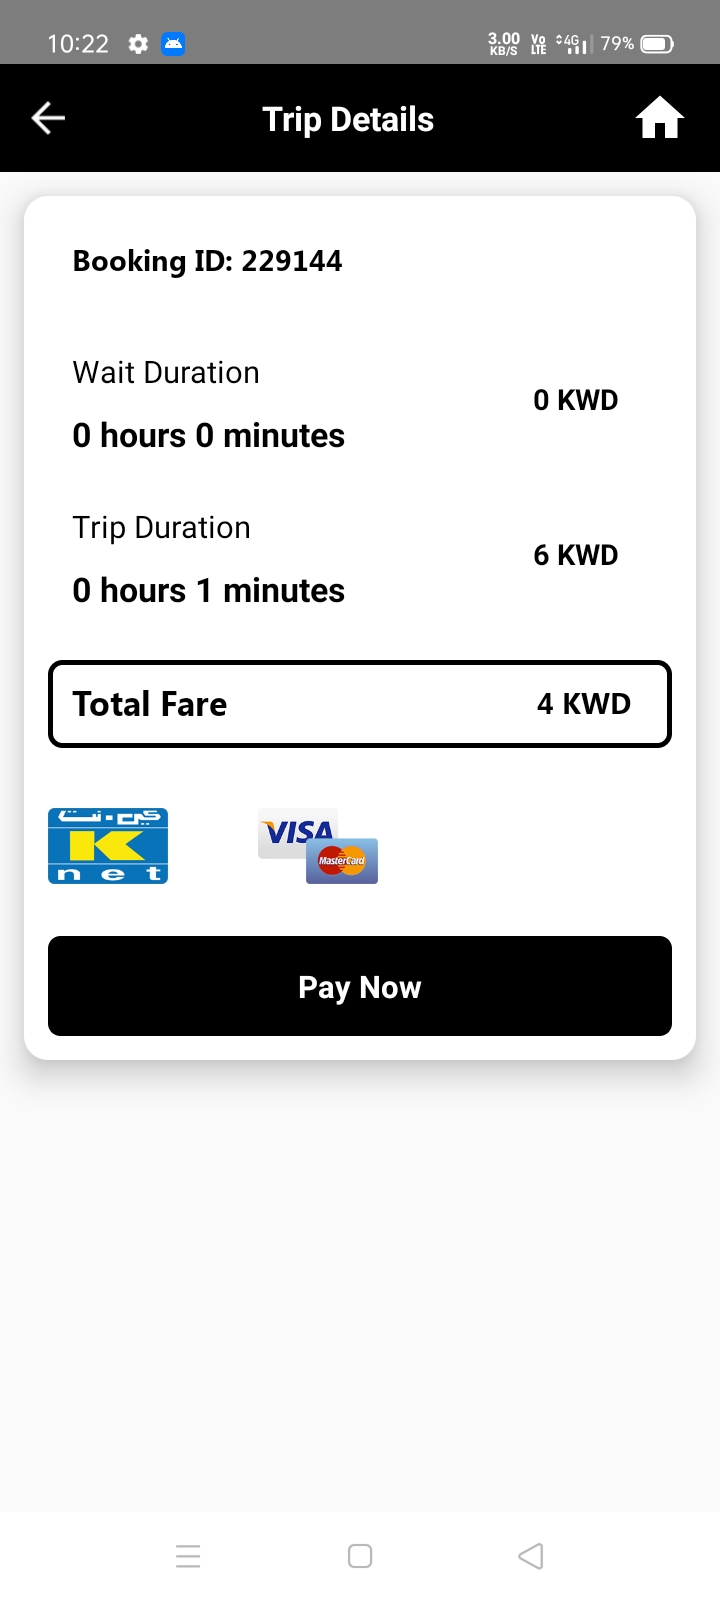Go to home via house icon
The width and height of the screenshot is (720, 1600).
(x=659, y=118)
